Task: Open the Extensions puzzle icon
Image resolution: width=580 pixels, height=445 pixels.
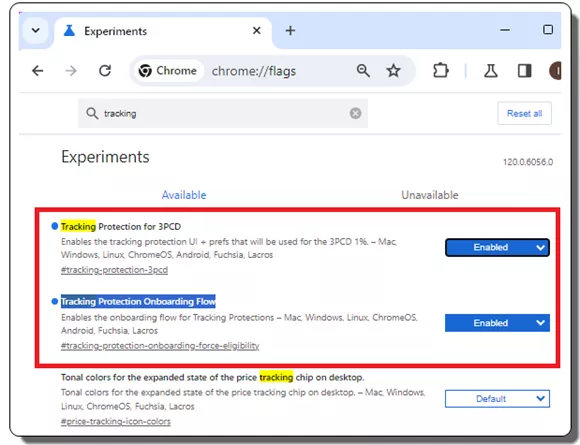Action: (441, 71)
